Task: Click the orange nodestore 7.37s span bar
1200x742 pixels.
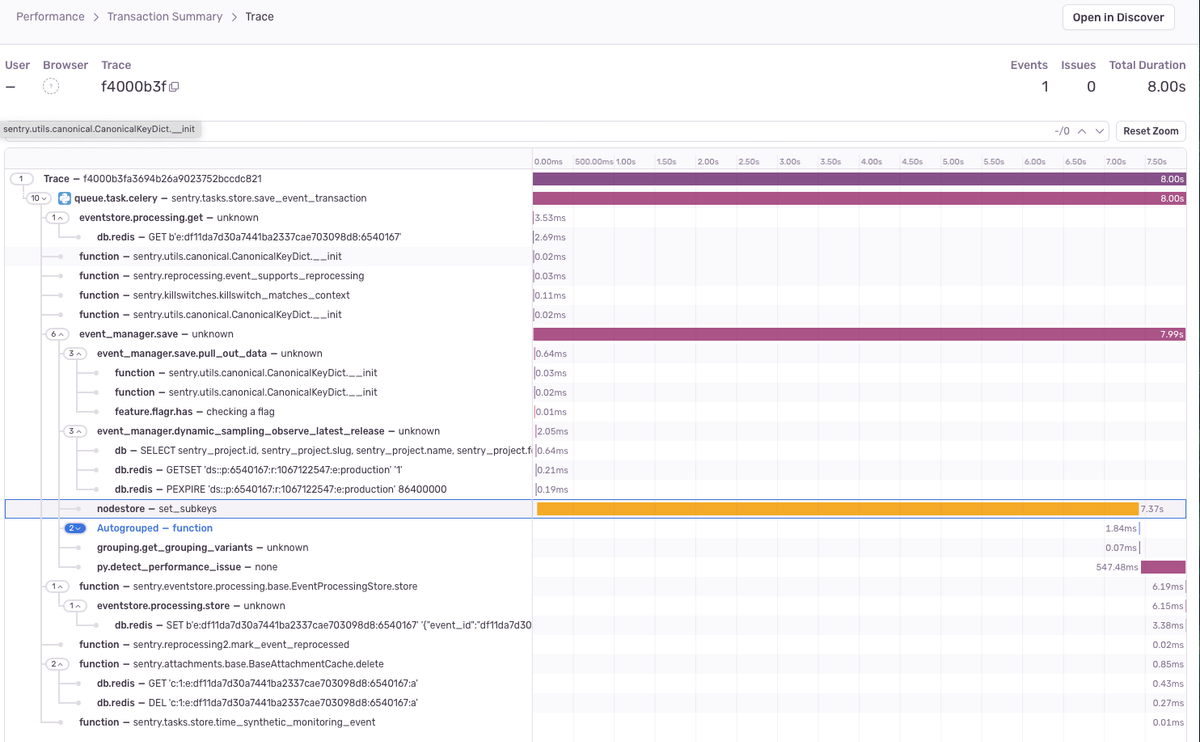Action: [x=838, y=509]
